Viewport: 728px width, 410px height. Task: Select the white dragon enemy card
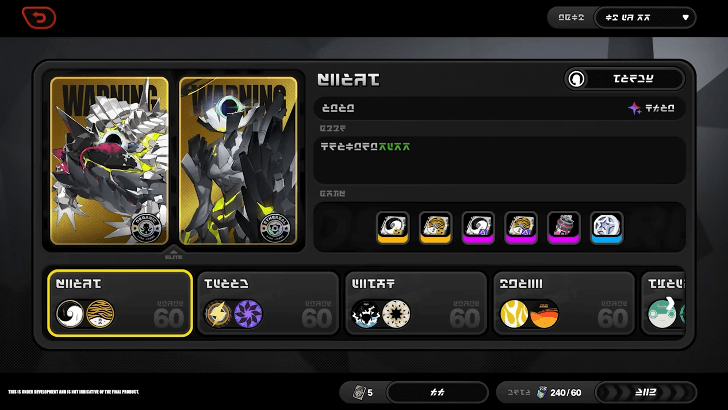110,161
